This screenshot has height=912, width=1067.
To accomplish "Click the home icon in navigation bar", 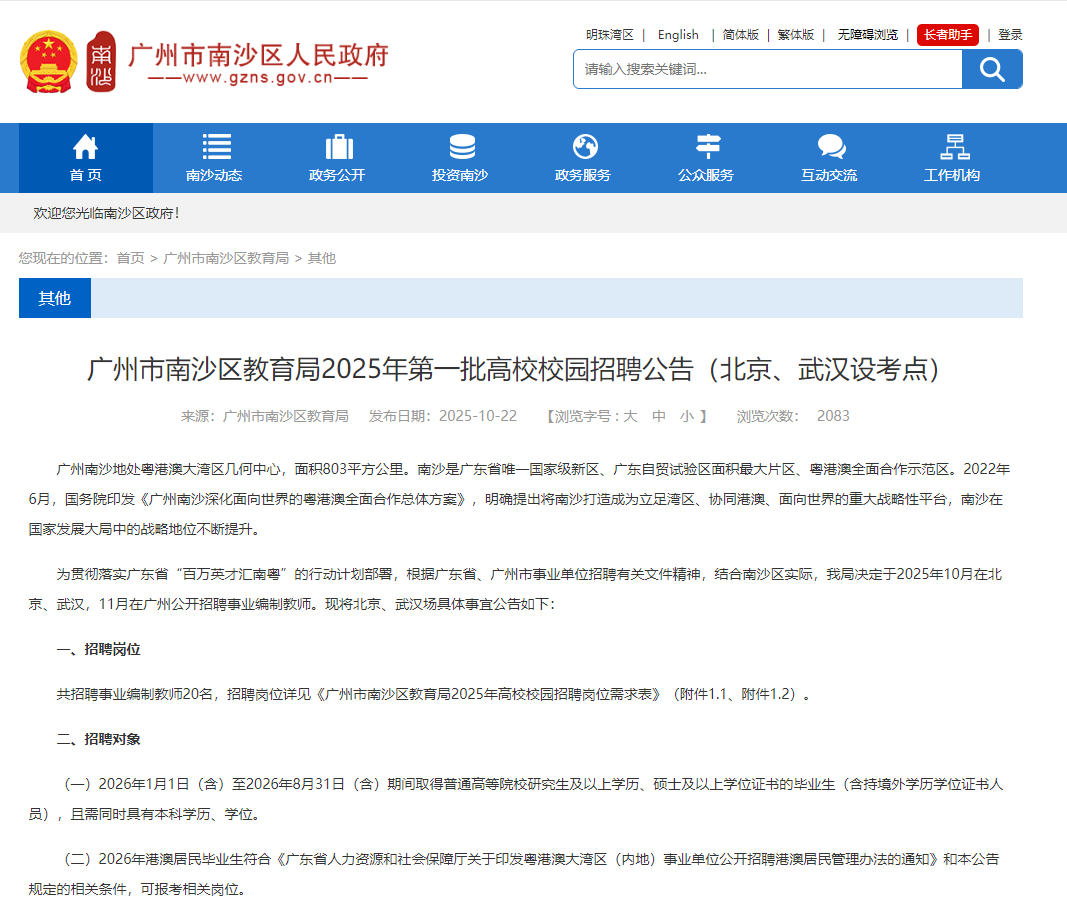I will 85,147.
